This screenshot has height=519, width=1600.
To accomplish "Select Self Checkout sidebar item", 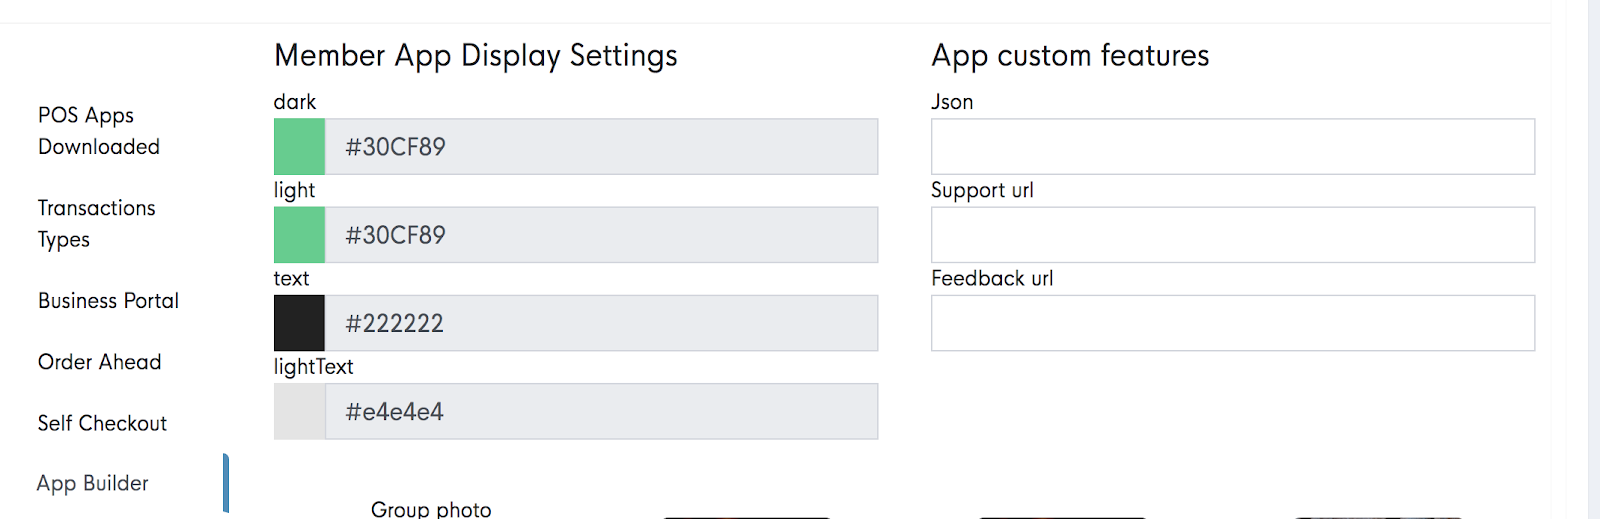I will (x=102, y=423).
